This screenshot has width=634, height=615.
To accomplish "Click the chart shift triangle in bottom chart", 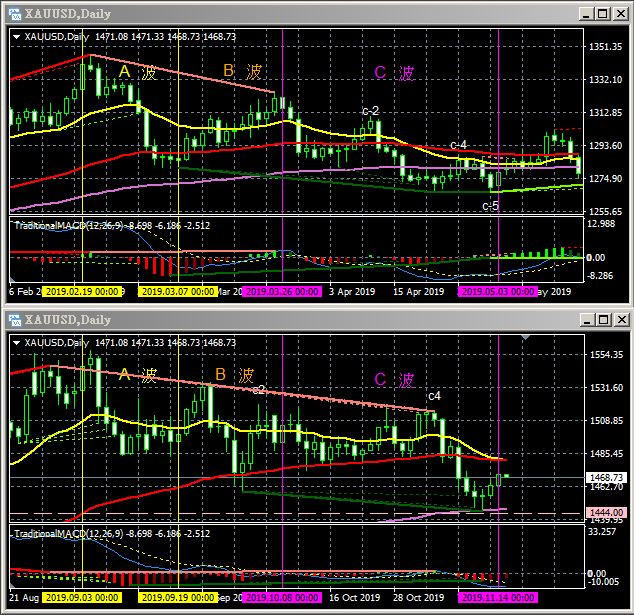I will 526,338.
